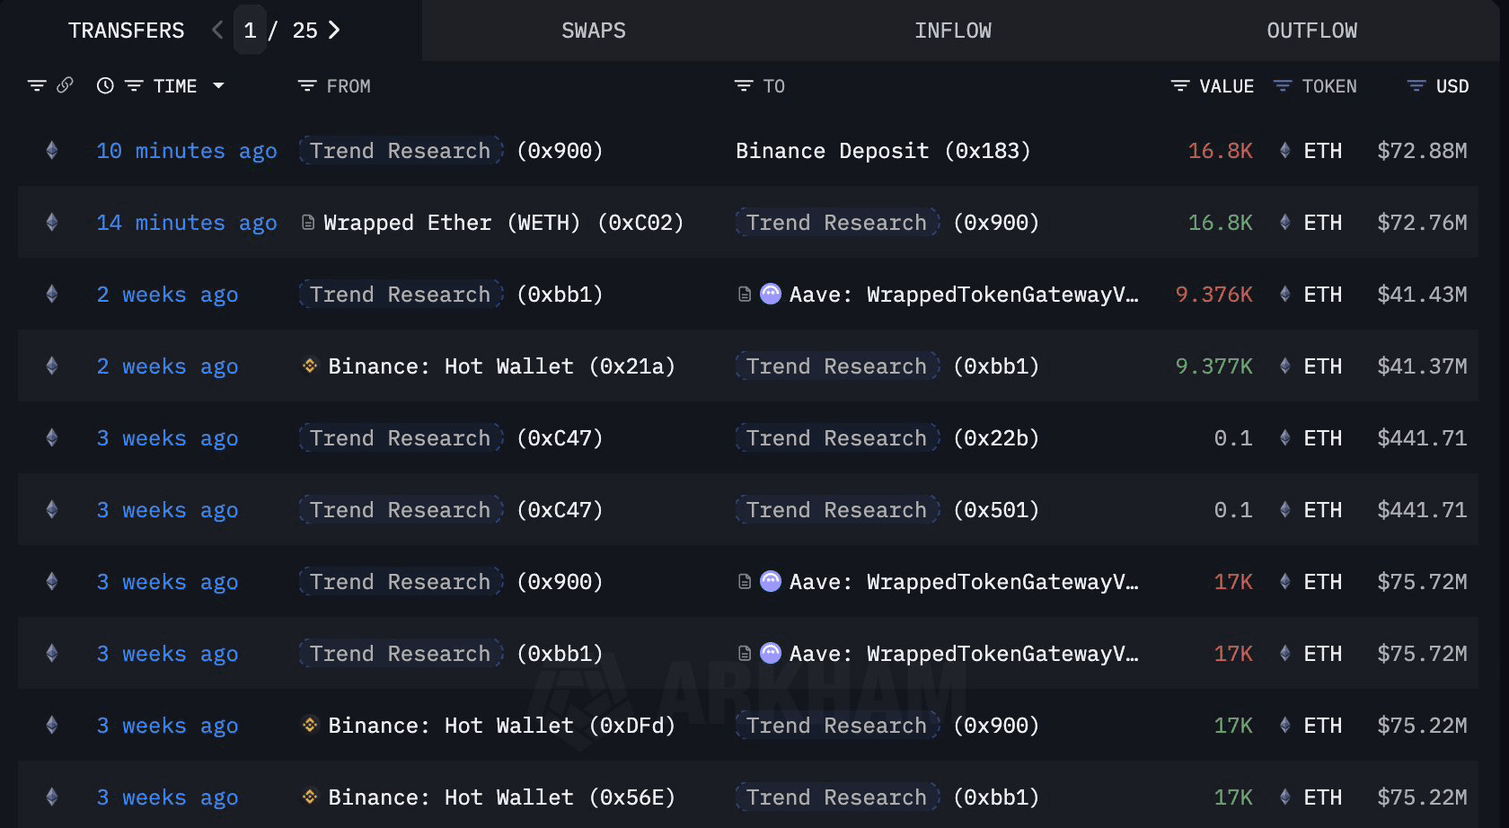Viewport: 1509px width, 828px height.
Task: Click the Ethereum chain icon on the Hot Wallet (0x56E) row
Action: (x=52, y=797)
